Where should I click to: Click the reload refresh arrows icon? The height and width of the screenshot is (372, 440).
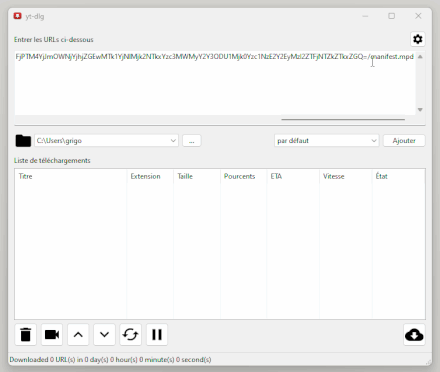130,334
